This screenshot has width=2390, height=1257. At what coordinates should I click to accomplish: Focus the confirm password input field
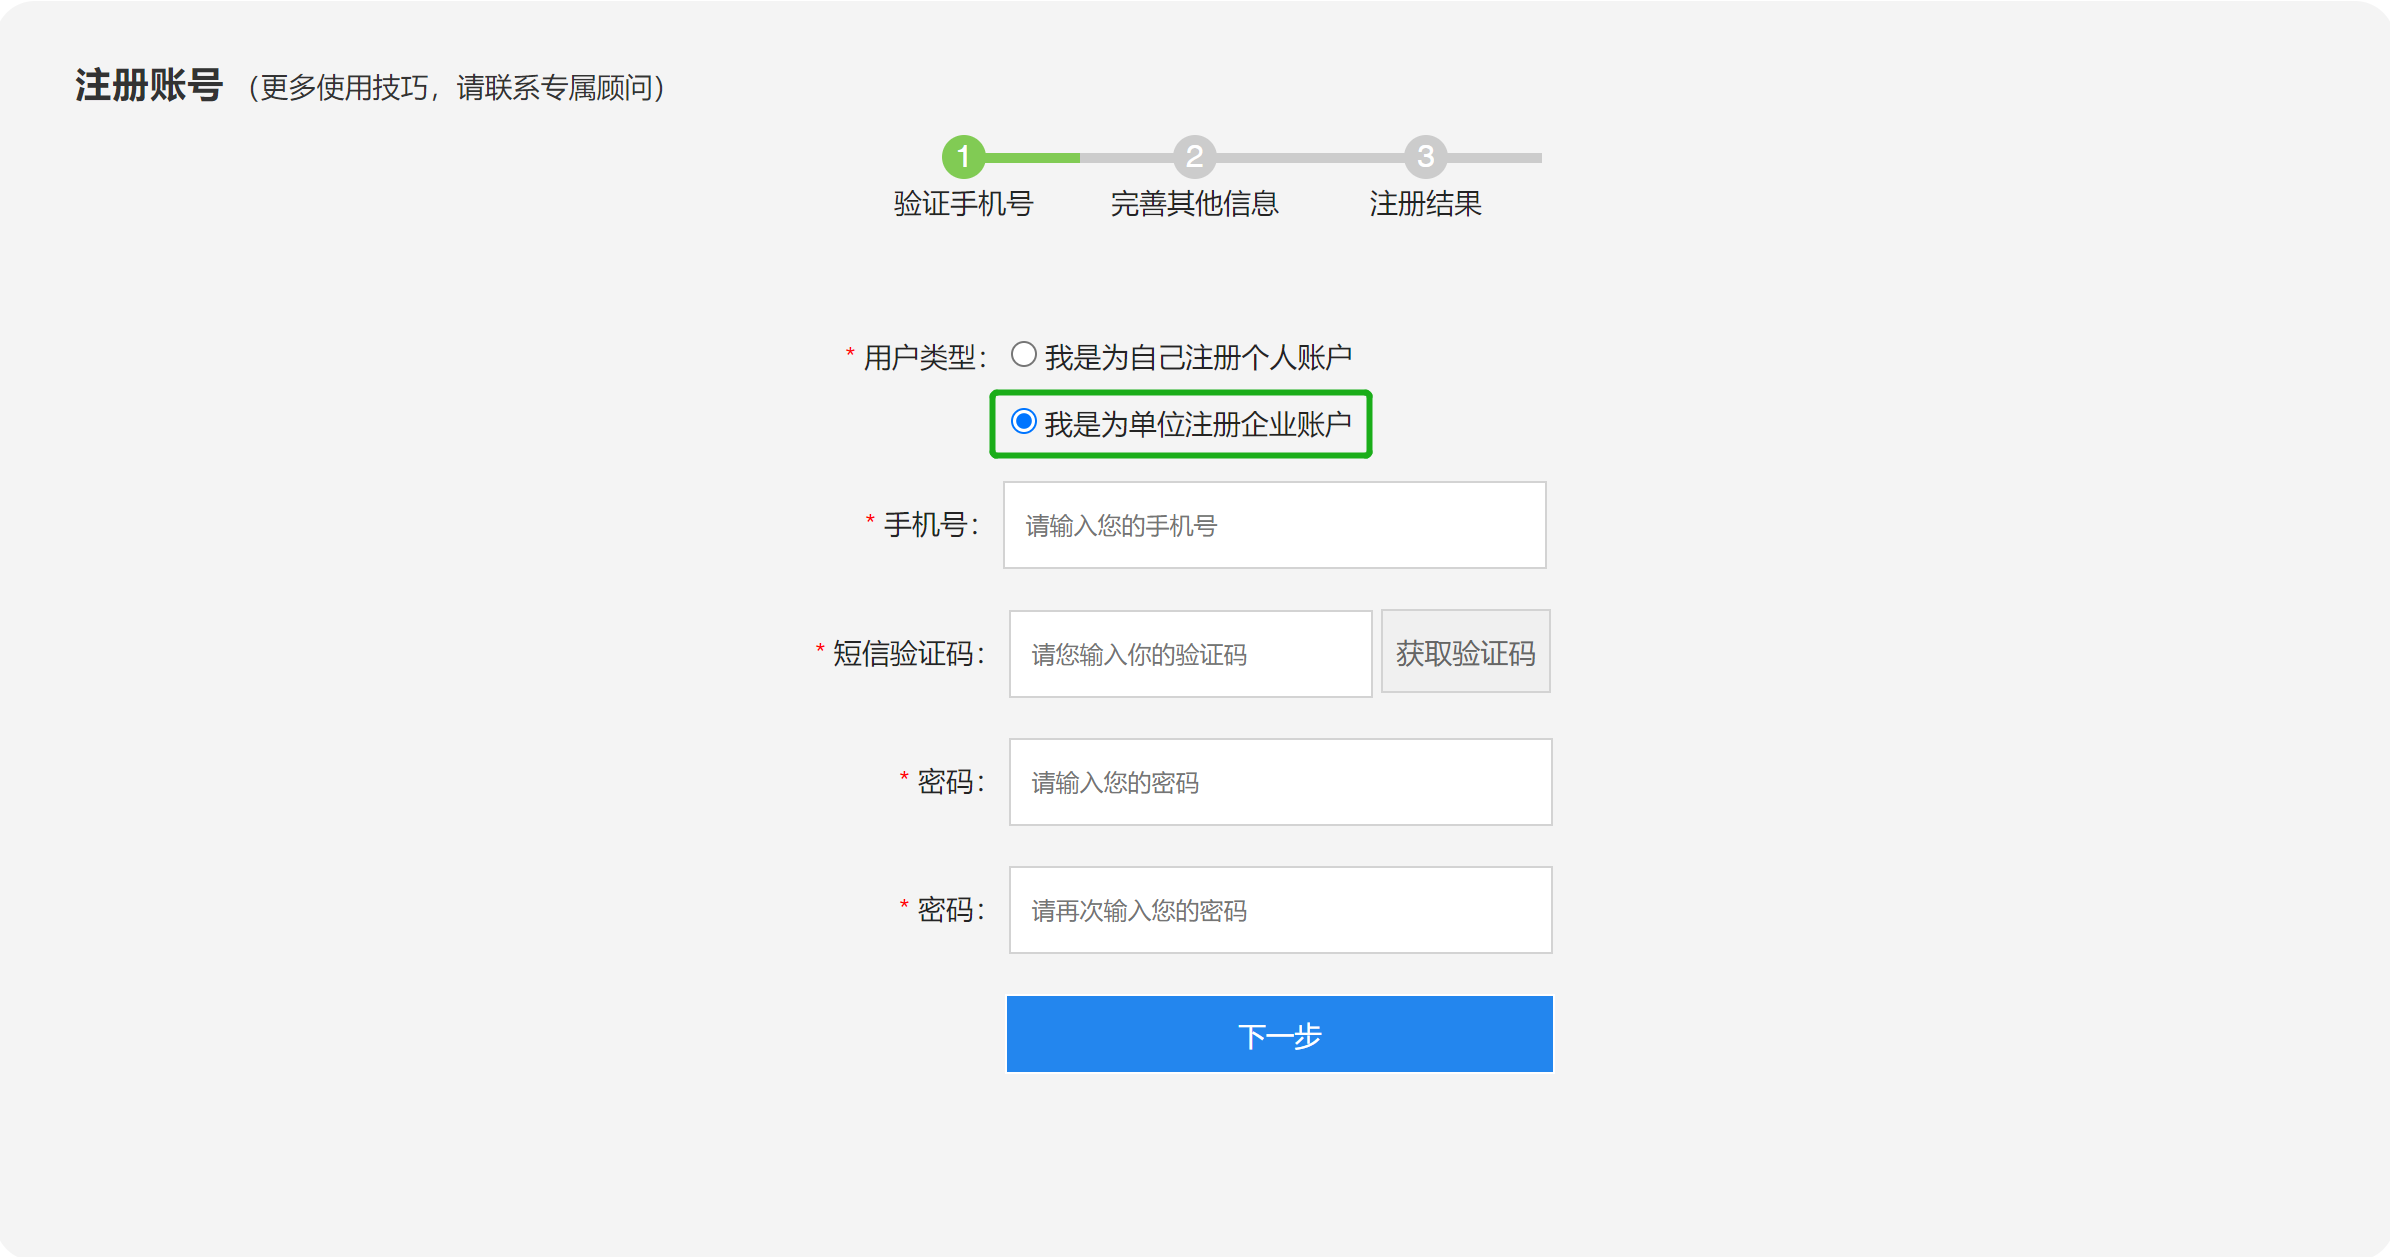1280,910
